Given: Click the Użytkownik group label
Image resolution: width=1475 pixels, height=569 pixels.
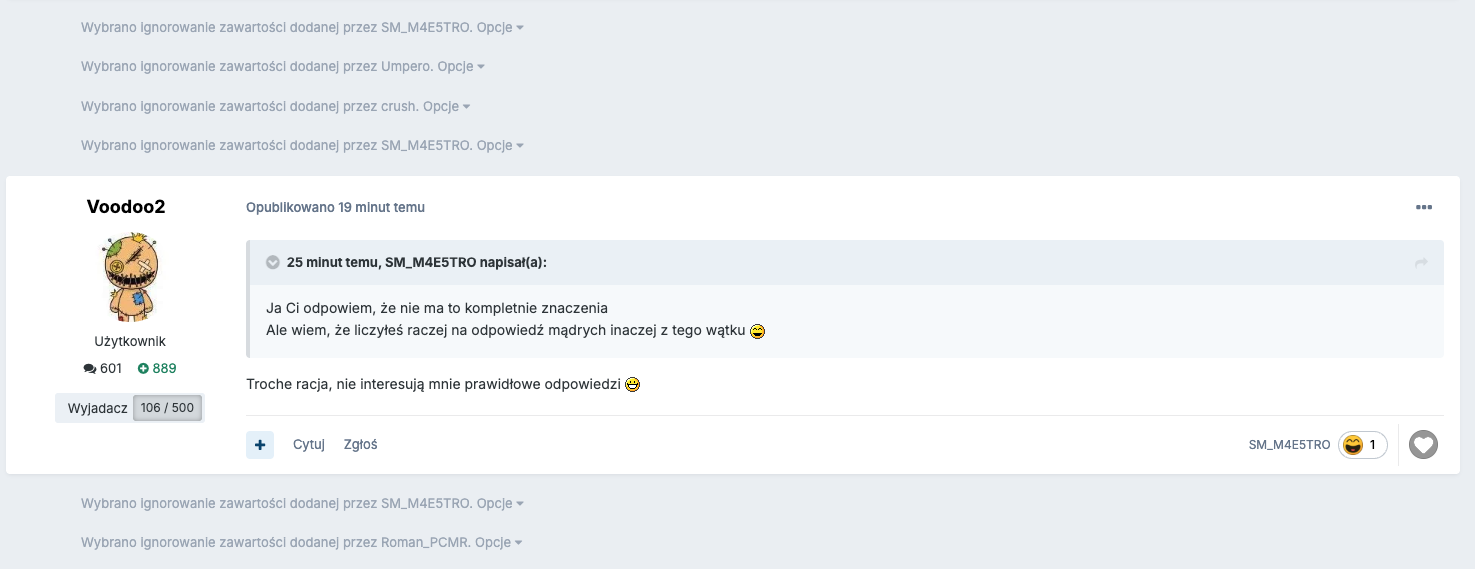Looking at the screenshot, I should [130, 342].
